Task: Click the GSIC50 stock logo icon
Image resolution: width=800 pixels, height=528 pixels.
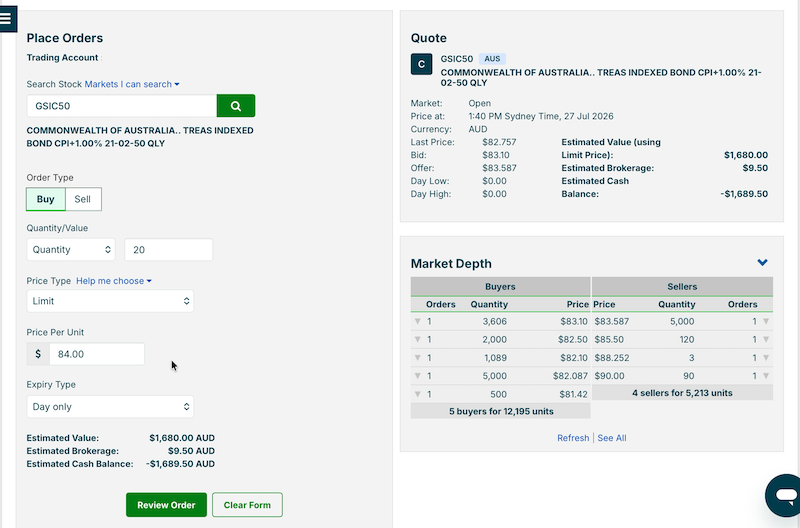Action: pyautogui.click(x=421, y=64)
